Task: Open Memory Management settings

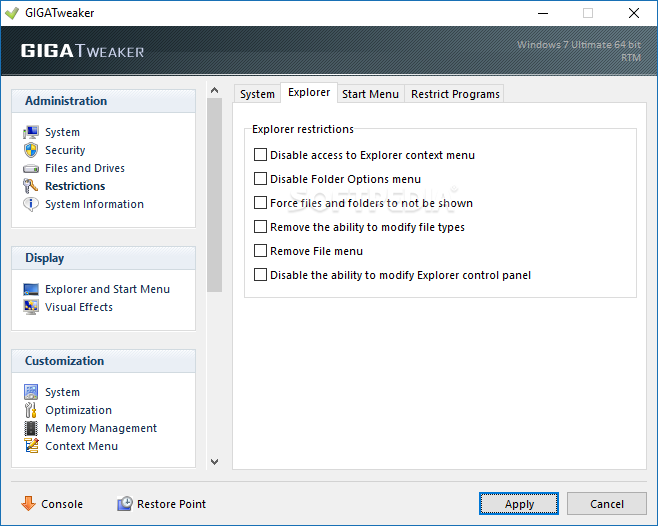Action: coord(101,428)
